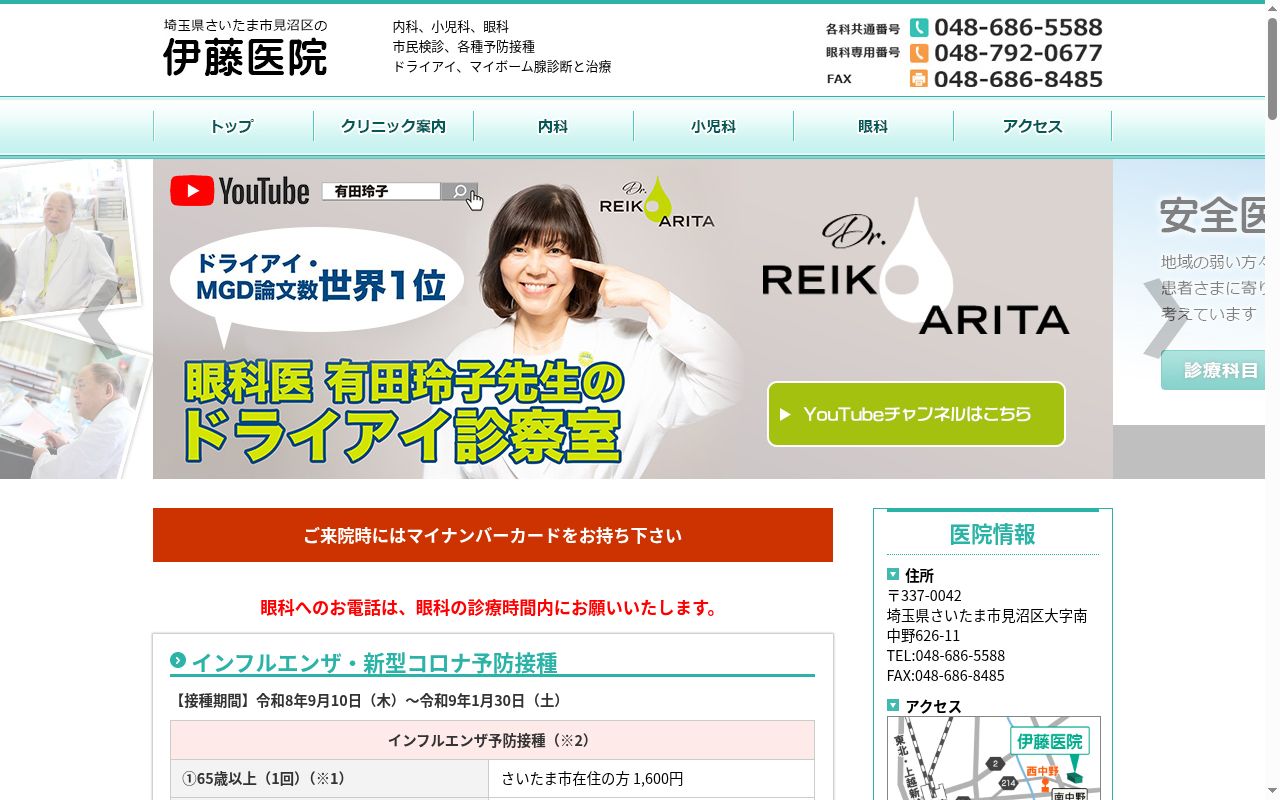Click the YouTubeチャンネルはこちら button
1280x800 pixels.
pos(916,414)
